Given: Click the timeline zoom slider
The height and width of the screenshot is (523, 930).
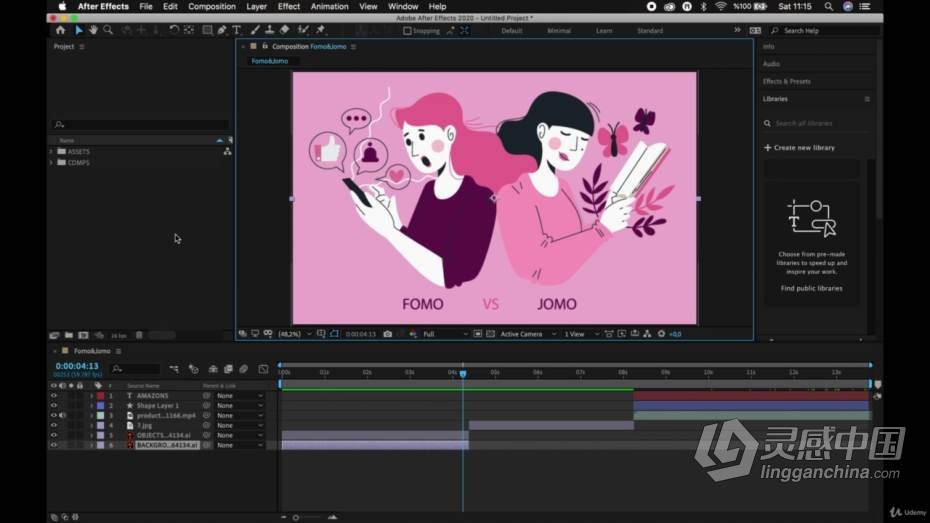Looking at the screenshot, I should point(296,517).
